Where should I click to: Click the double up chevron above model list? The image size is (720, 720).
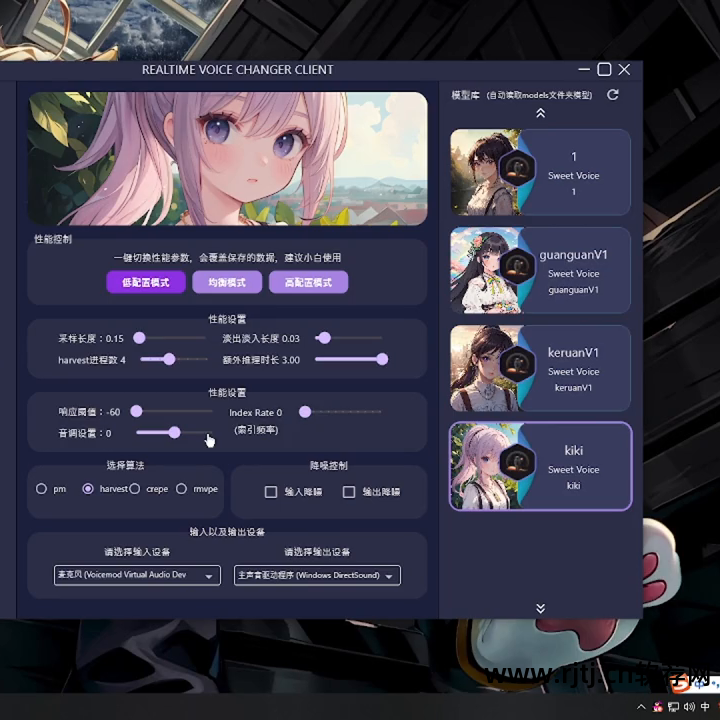coord(540,113)
